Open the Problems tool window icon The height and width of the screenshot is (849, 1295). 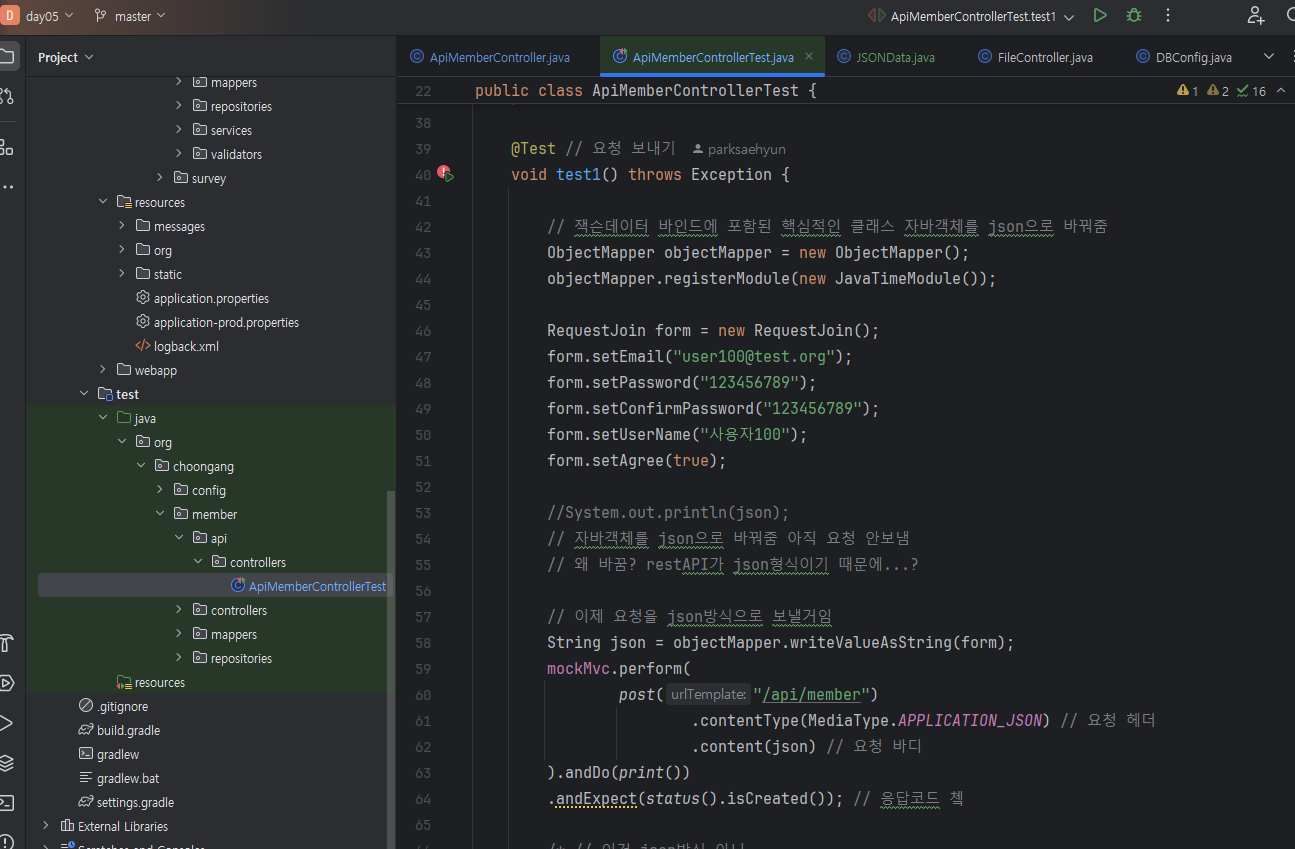click(6, 840)
